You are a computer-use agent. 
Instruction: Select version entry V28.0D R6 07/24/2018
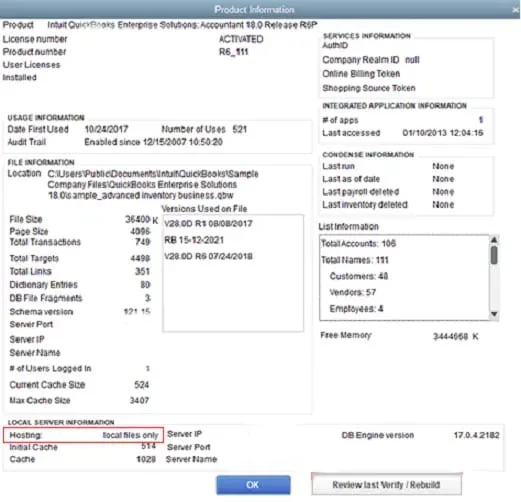coord(208,256)
